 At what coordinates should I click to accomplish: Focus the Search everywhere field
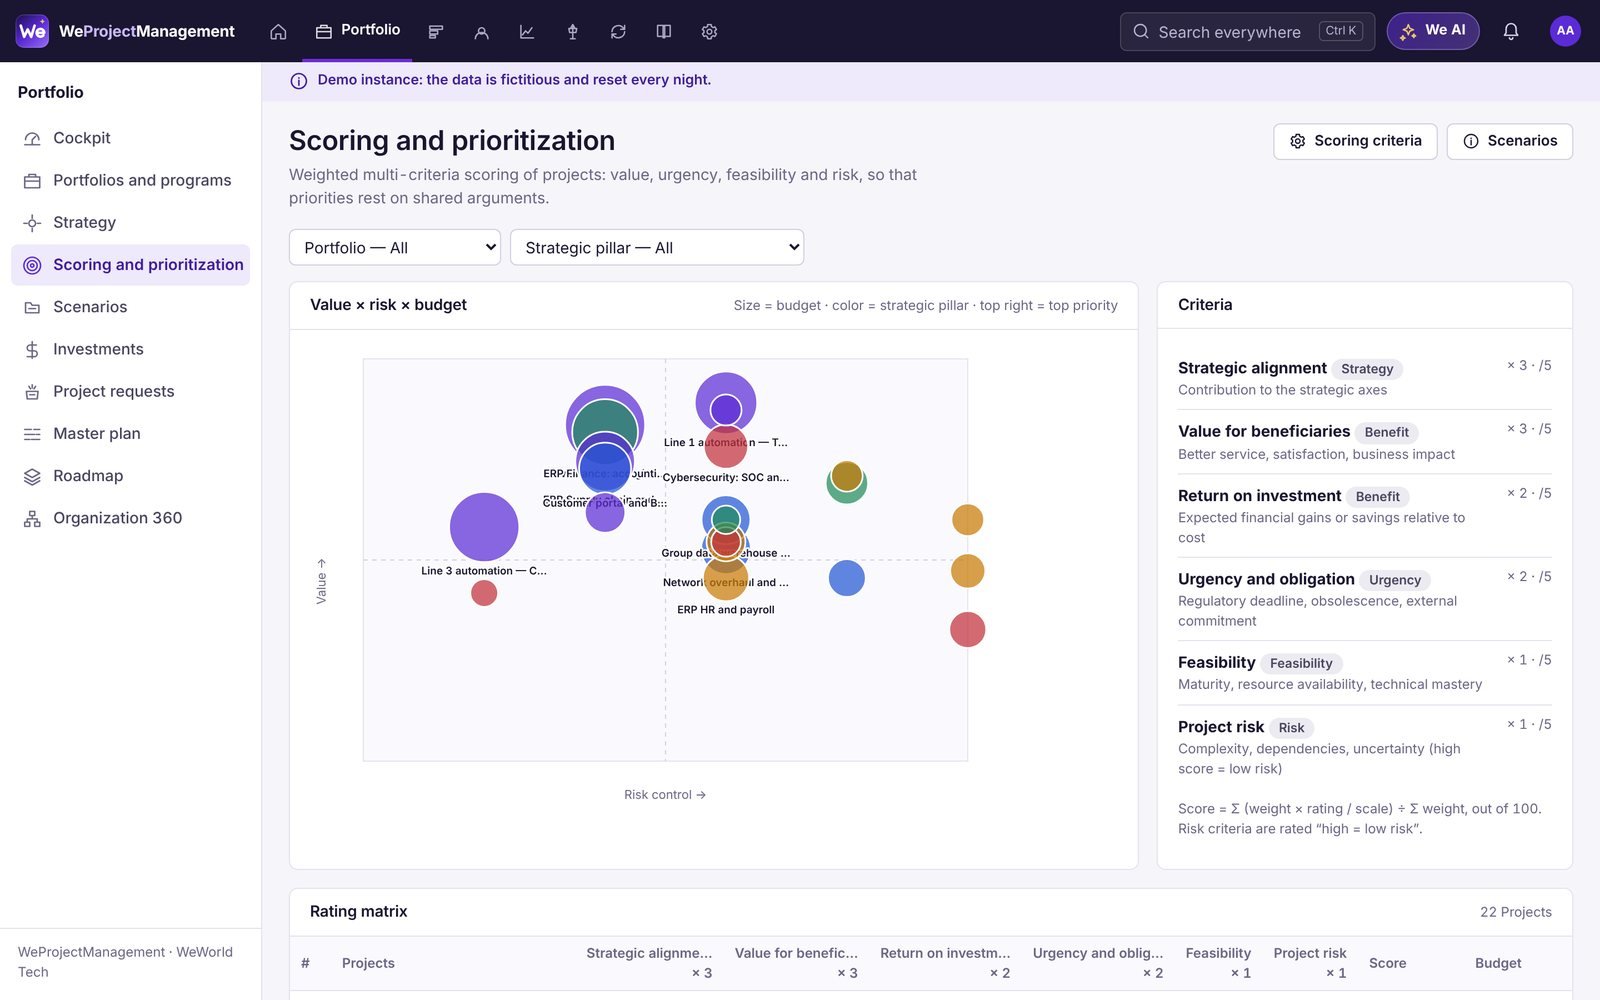pos(1247,31)
